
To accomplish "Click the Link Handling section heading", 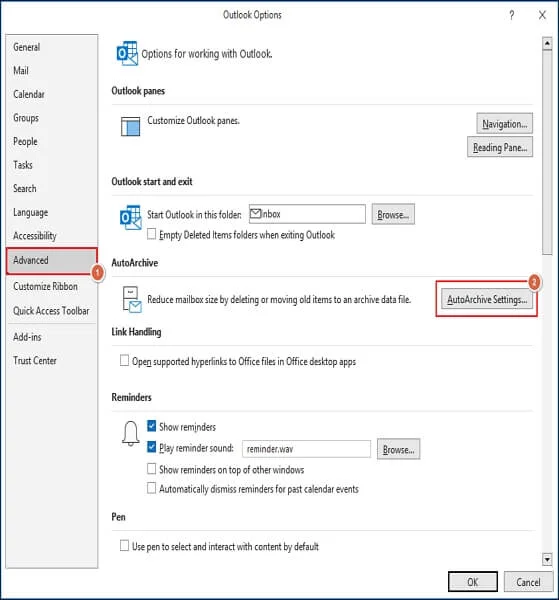I will coord(136,332).
